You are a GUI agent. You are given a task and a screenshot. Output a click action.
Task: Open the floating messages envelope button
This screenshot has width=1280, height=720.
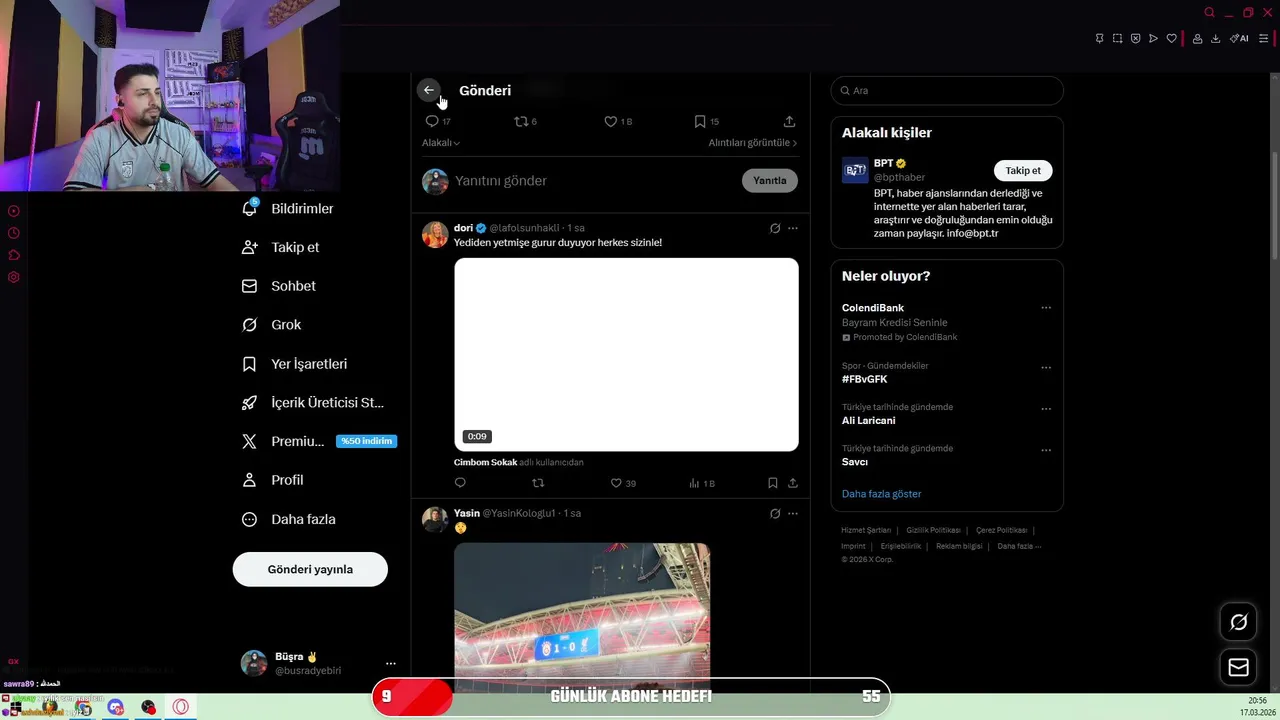1238,667
